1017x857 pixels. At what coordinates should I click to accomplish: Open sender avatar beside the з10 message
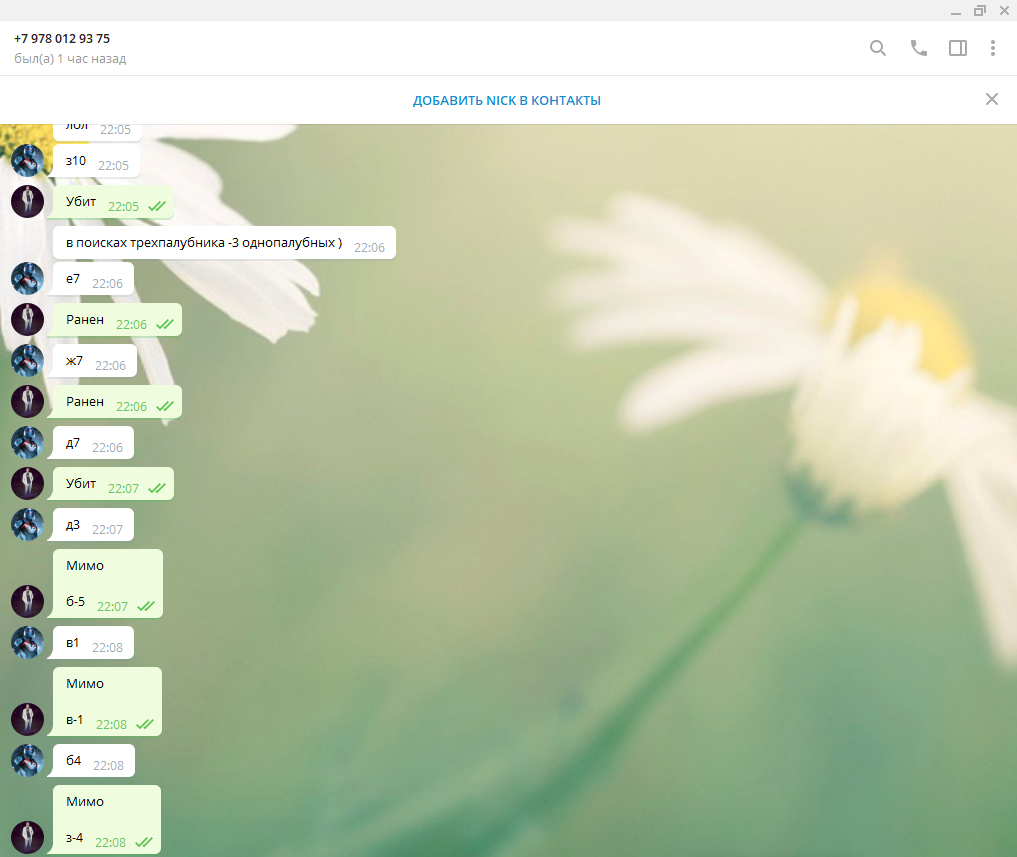click(27, 160)
